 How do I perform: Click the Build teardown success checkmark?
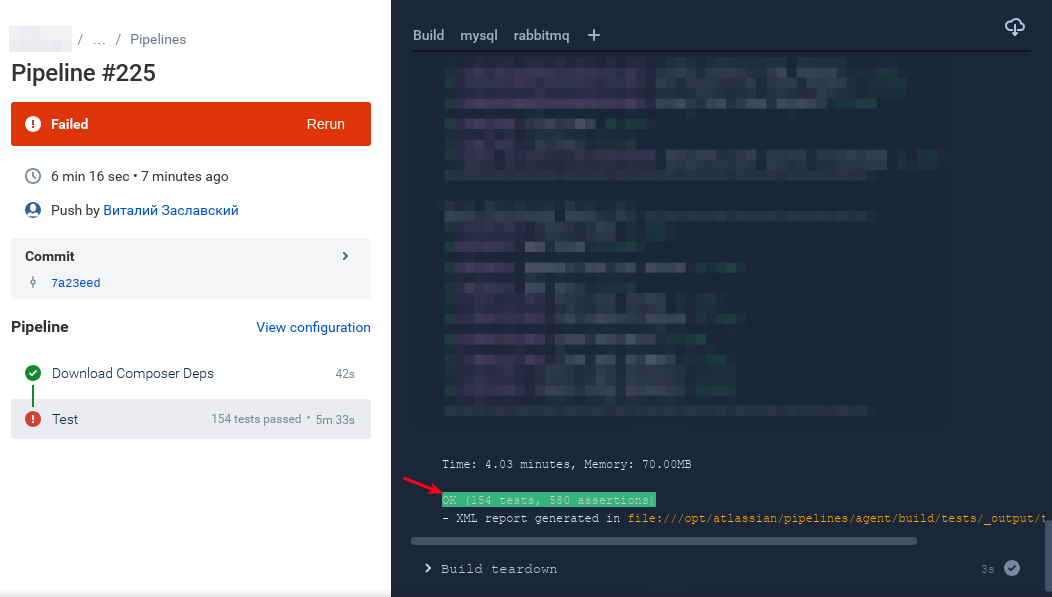point(1012,568)
